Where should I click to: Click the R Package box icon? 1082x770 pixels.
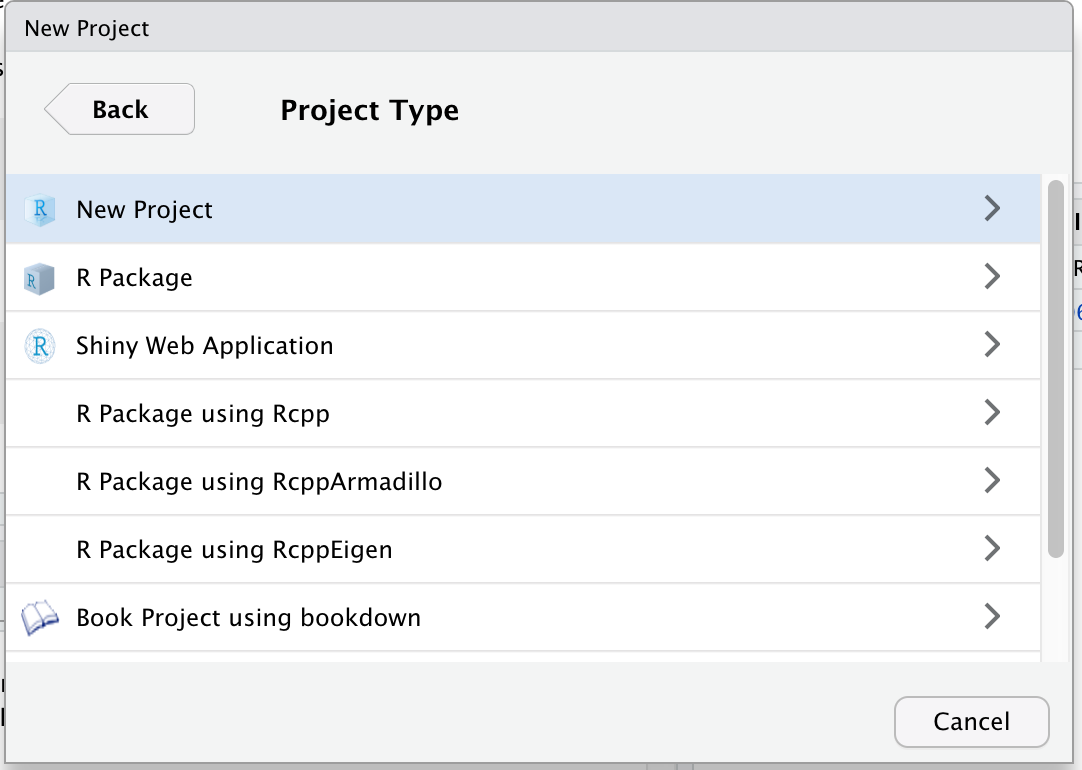(39, 278)
